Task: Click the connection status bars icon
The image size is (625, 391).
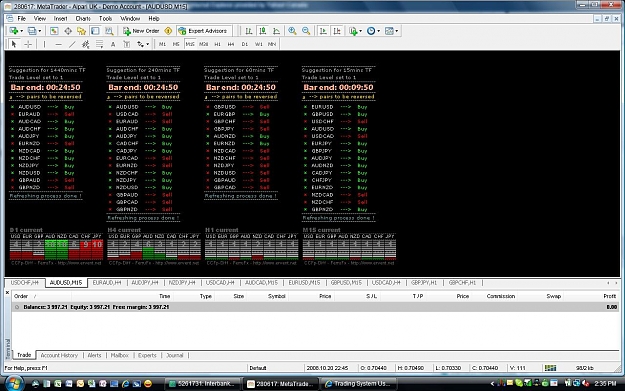Action: click(550, 368)
